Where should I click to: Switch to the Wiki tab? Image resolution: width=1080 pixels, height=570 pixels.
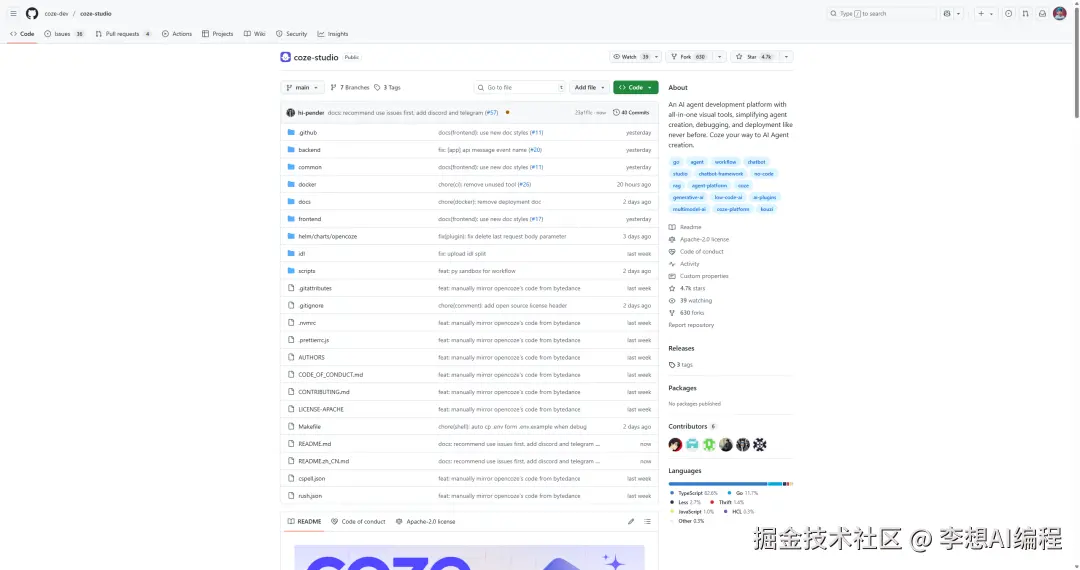point(255,34)
